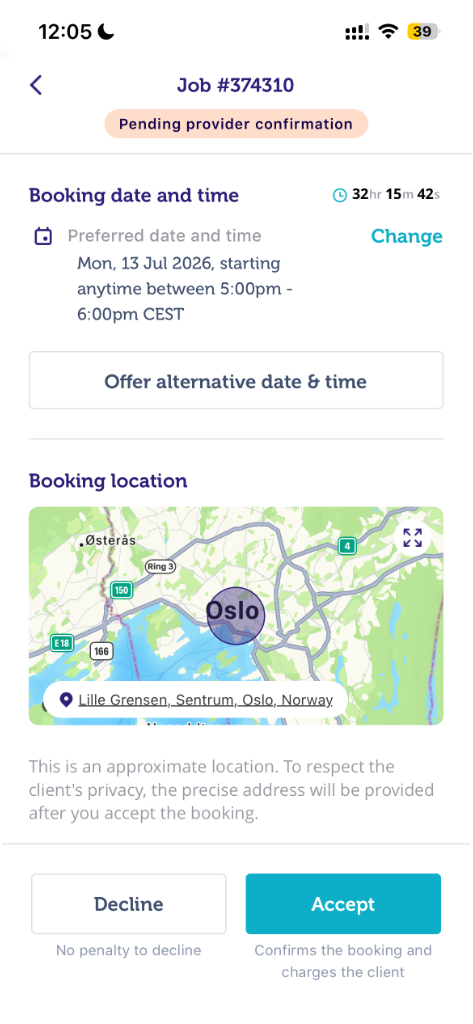
Task: Tap the Oslo radius circle on map
Action: (x=236, y=615)
